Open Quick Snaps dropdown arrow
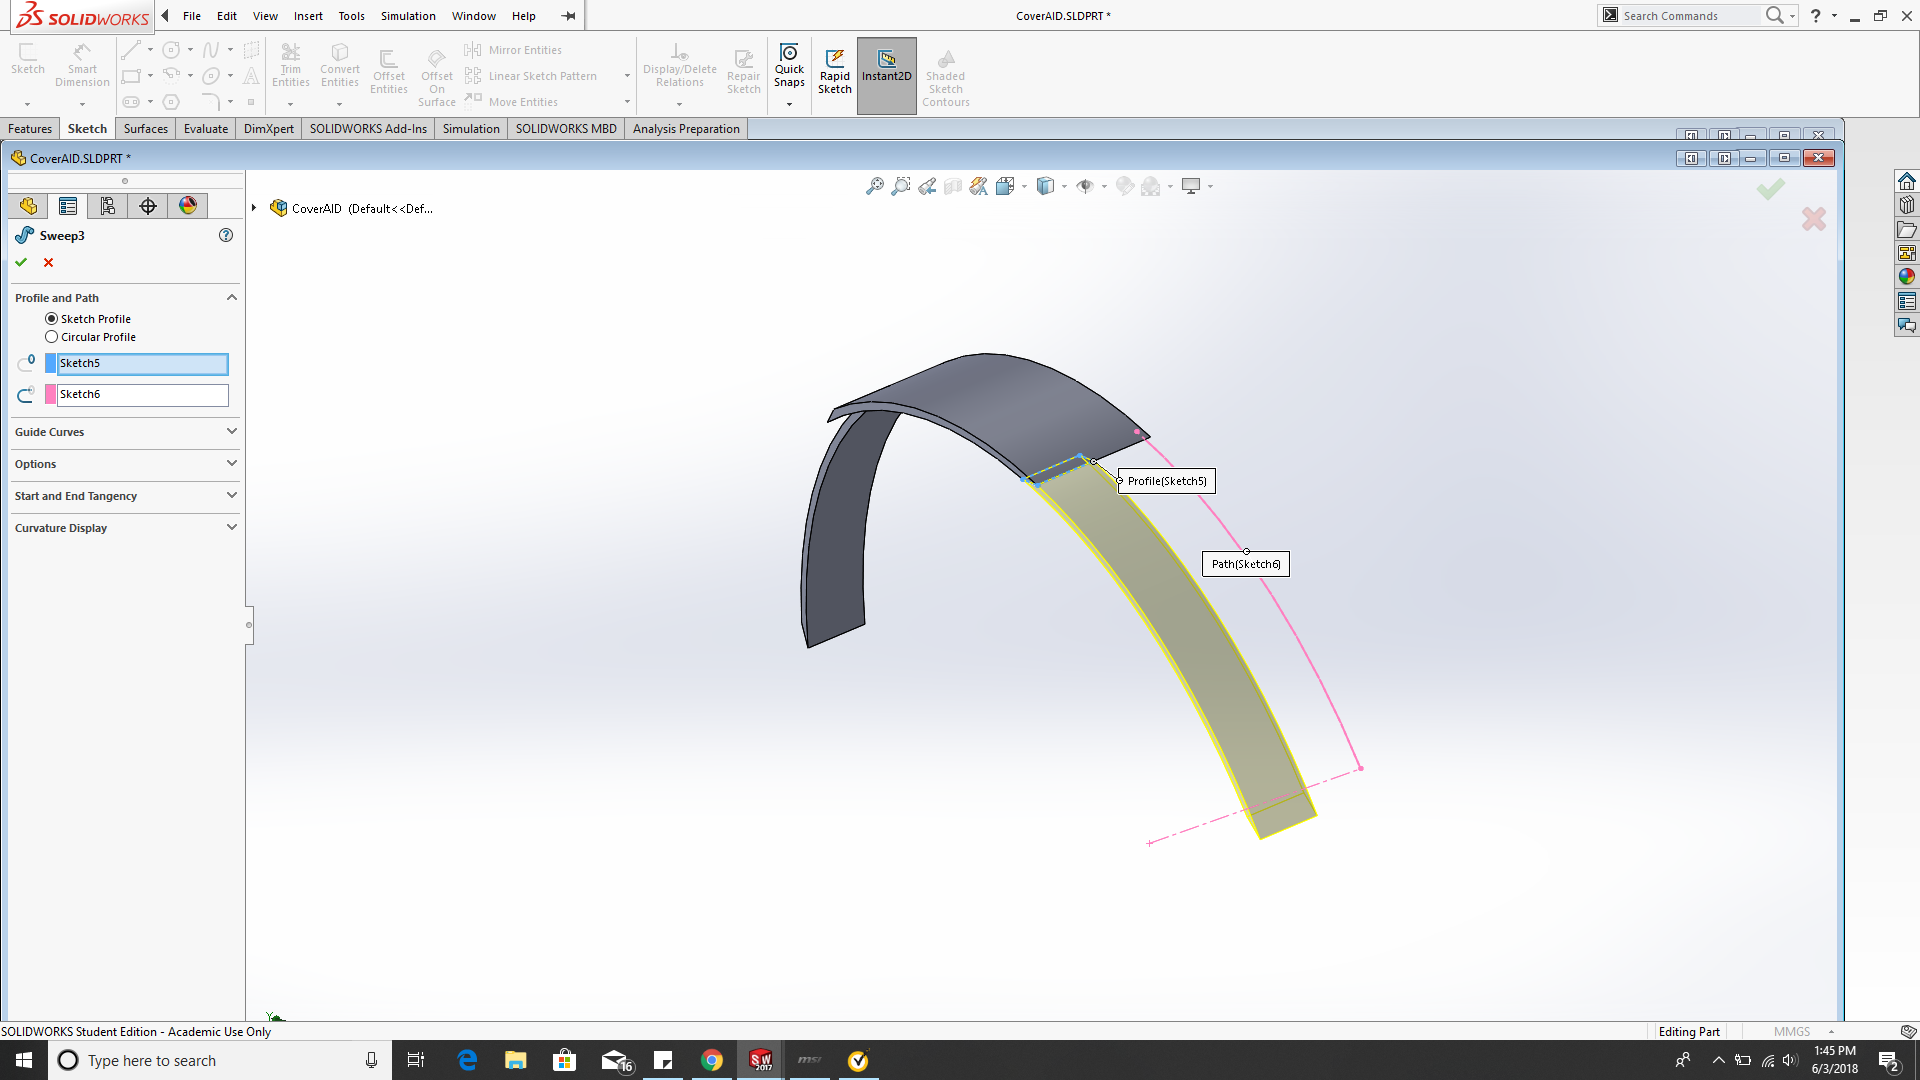The image size is (1920, 1080). (789, 104)
